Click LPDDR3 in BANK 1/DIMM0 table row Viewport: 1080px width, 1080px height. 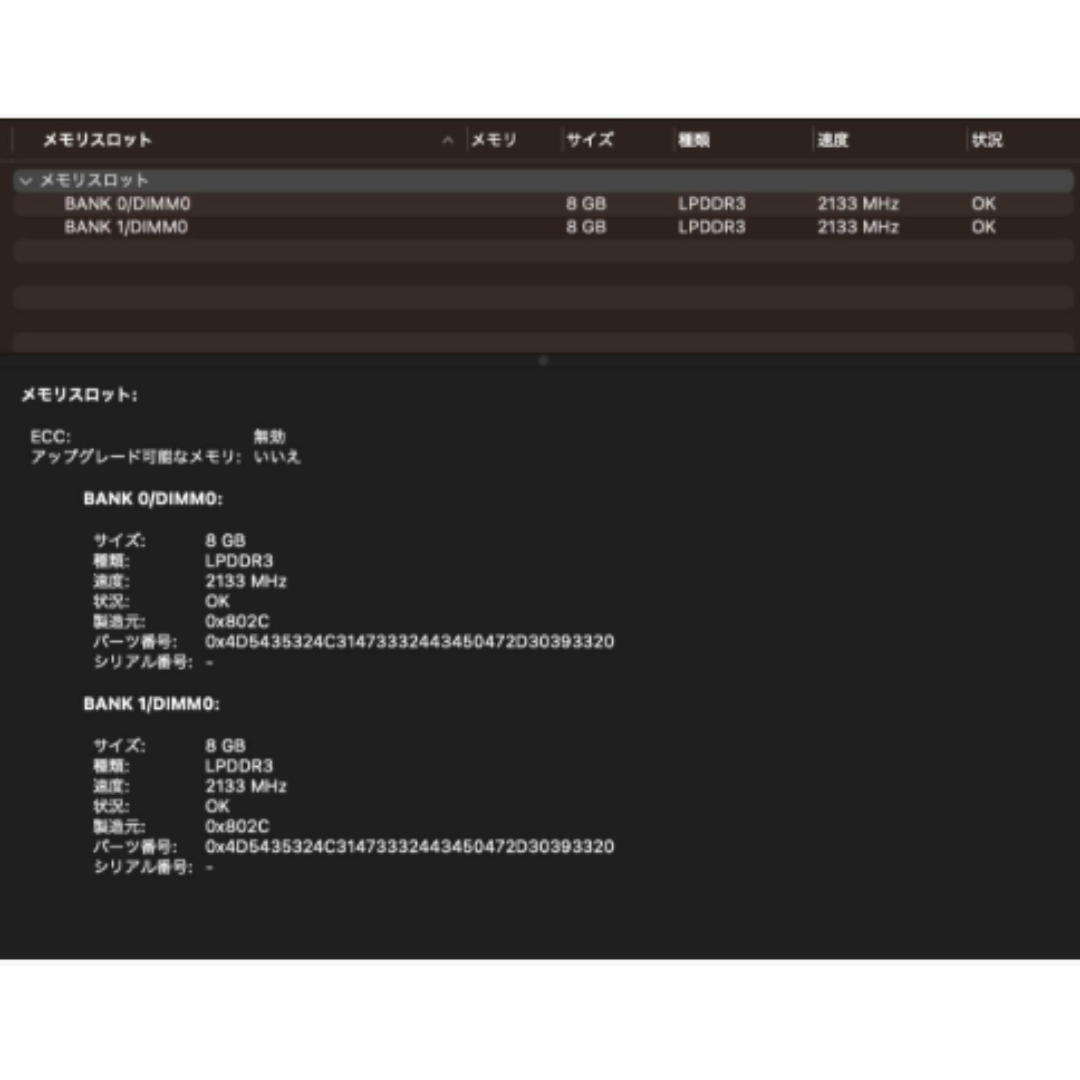tap(712, 227)
